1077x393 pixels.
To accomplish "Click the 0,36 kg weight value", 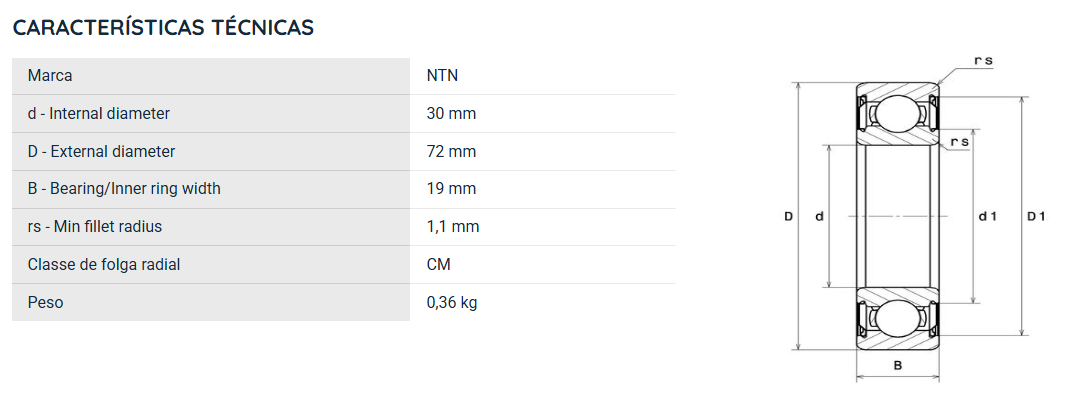I will [x=452, y=302].
